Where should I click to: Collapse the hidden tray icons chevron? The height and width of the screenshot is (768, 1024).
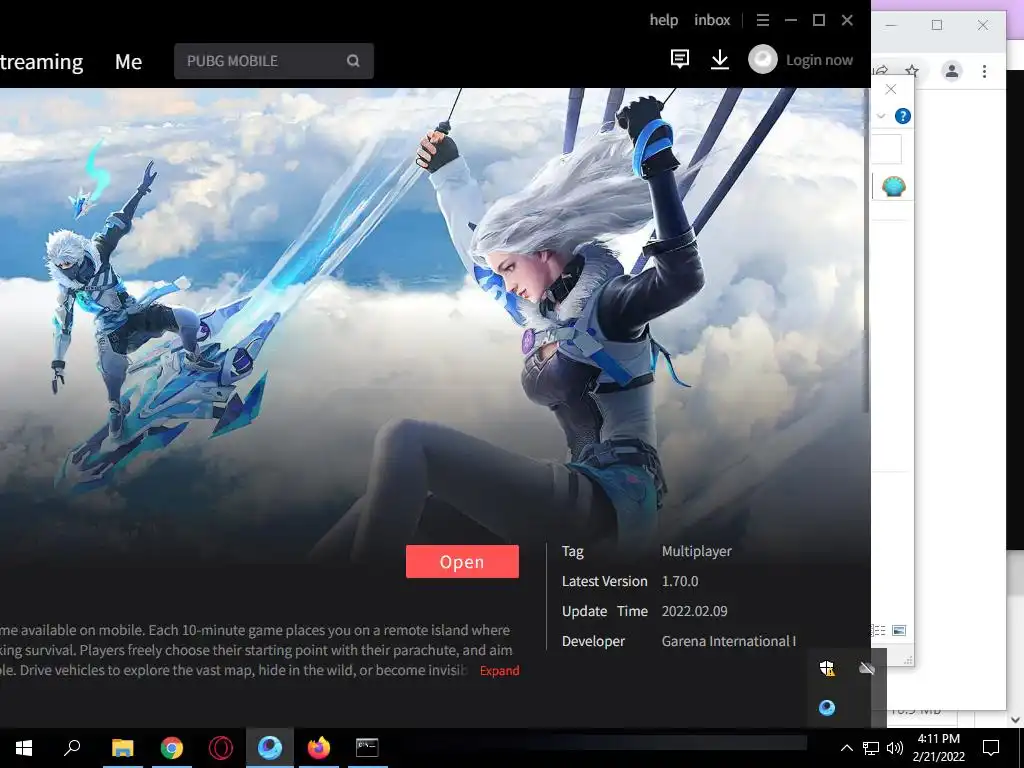click(x=846, y=748)
